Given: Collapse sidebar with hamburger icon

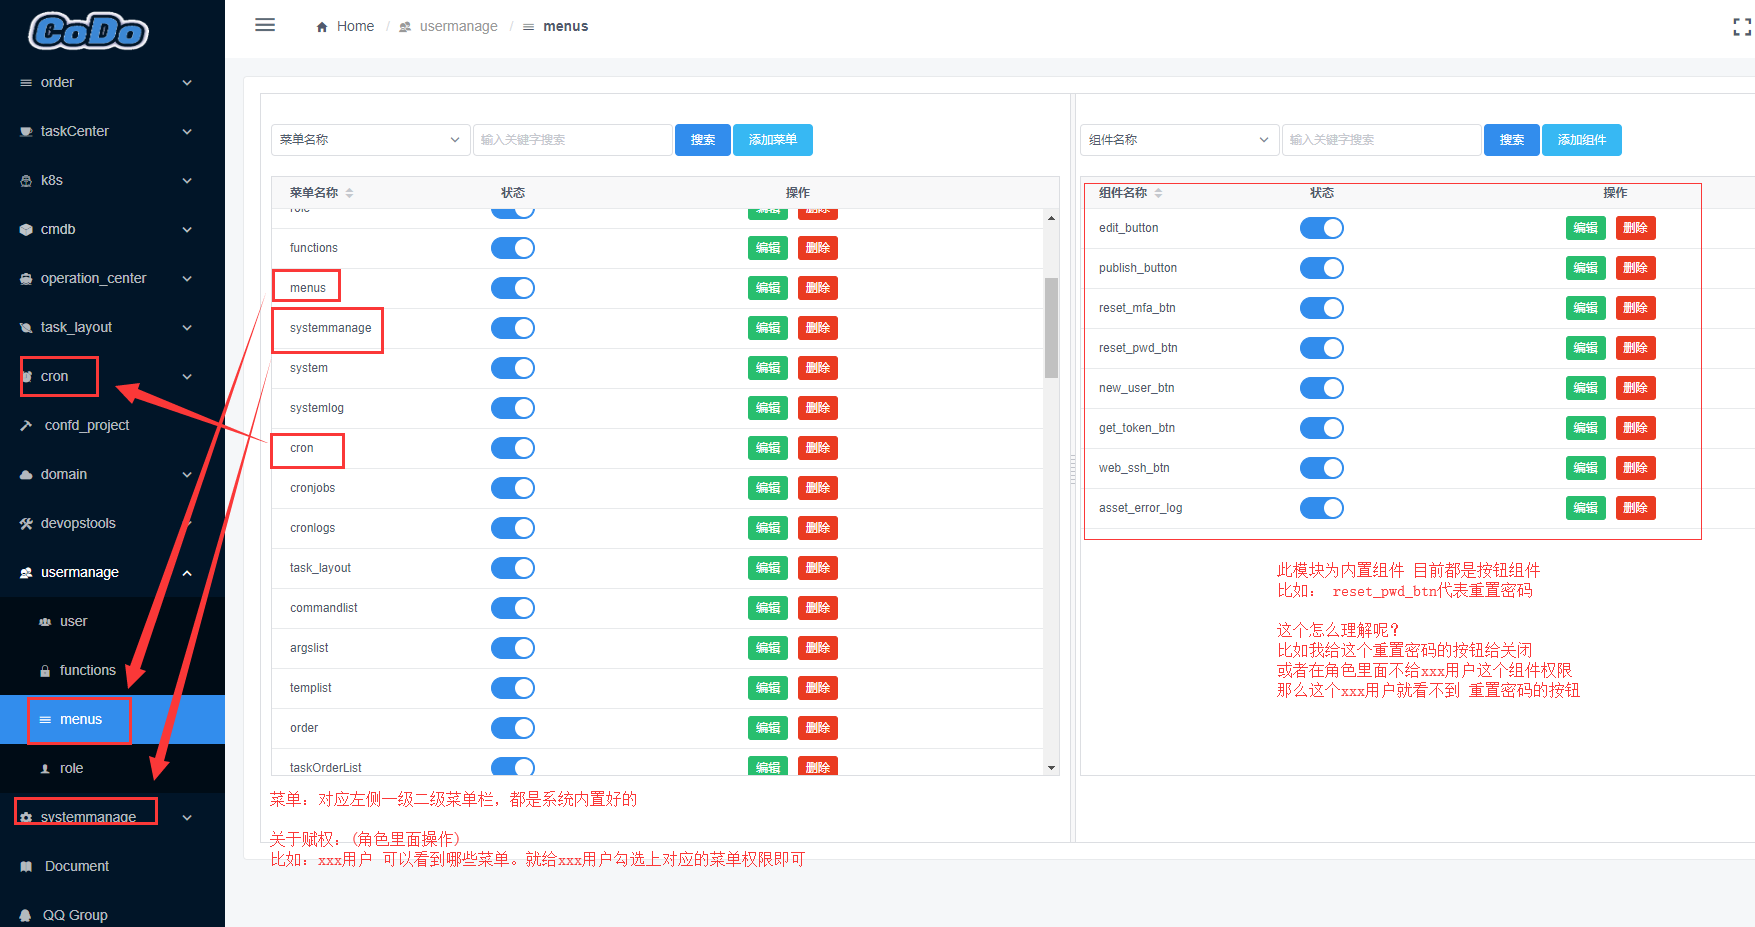Looking at the screenshot, I should click(265, 25).
